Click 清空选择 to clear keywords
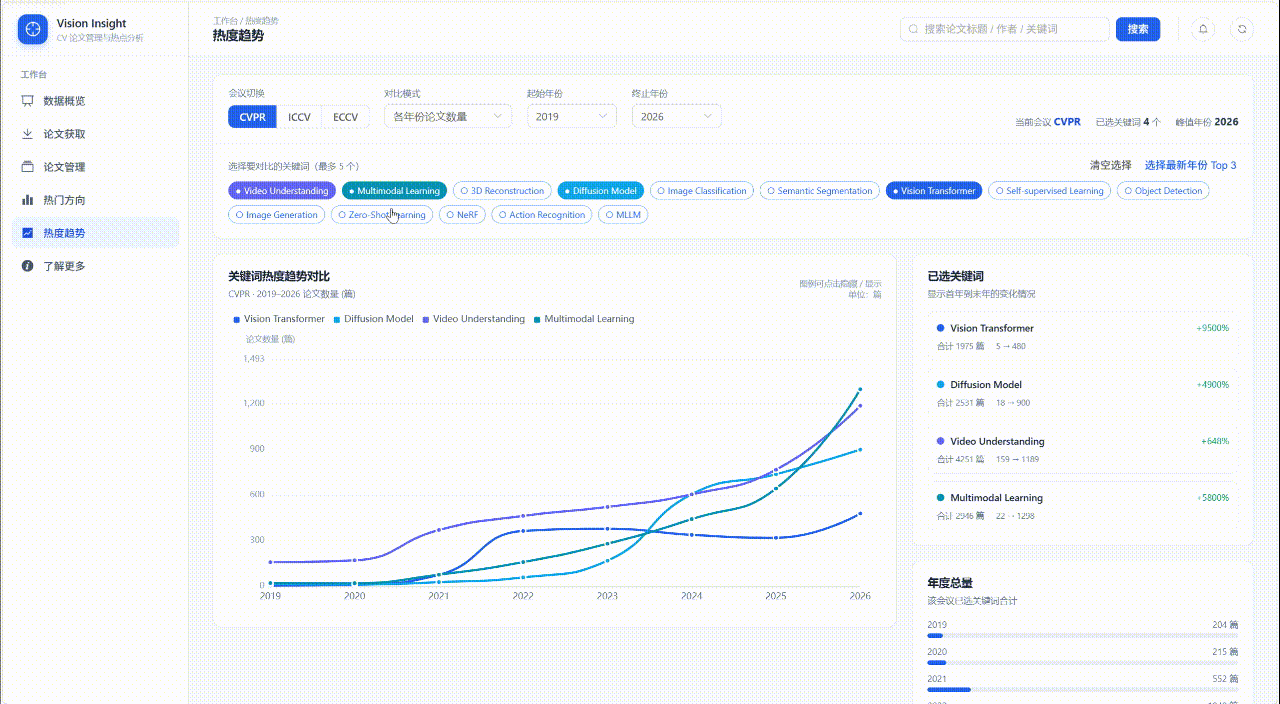1280x704 pixels. click(x=1111, y=165)
